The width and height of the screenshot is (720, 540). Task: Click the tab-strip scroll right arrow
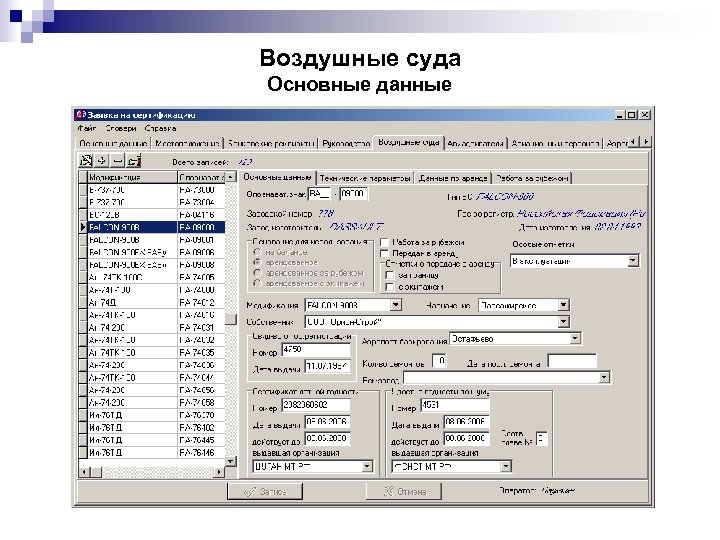point(646,142)
